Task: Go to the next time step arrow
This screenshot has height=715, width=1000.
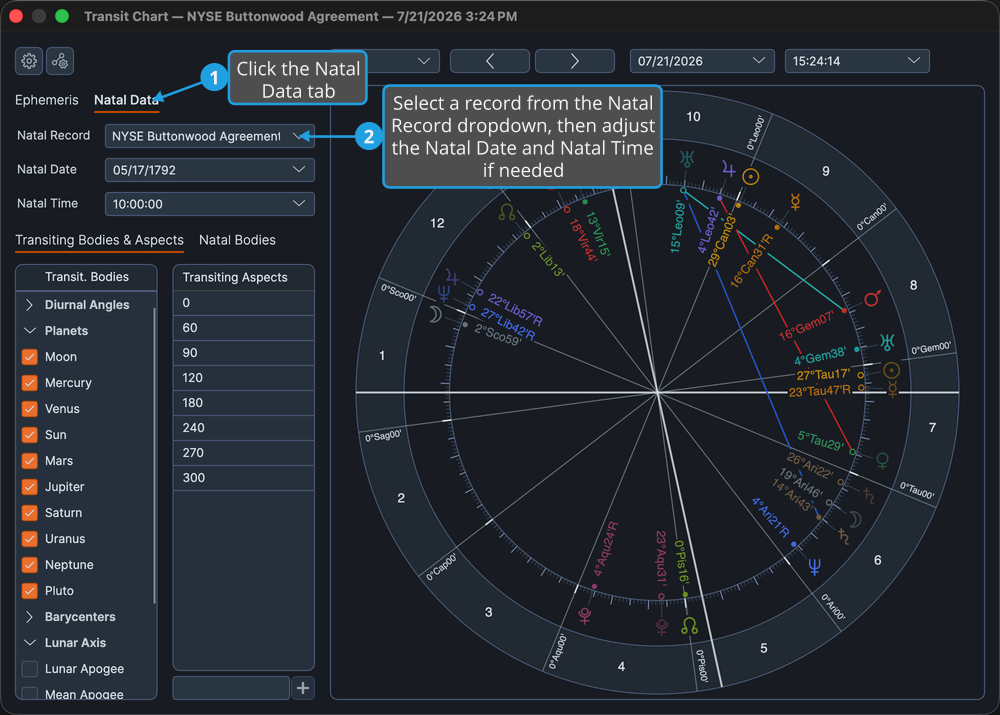Action: pyautogui.click(x=575, y=61)
